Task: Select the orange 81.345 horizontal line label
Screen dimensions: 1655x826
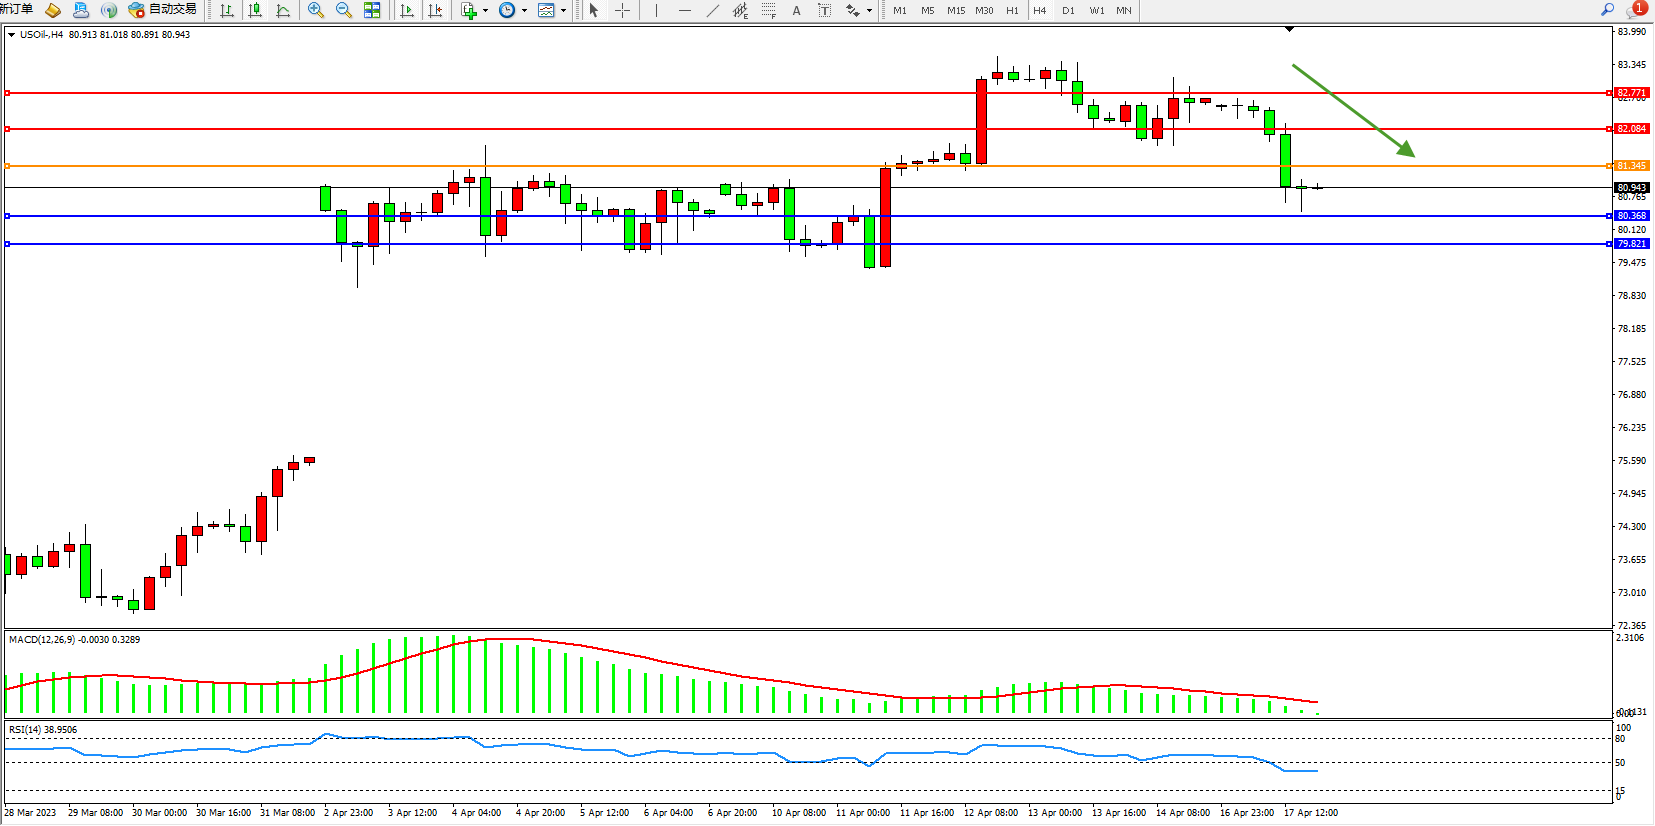Action: [1631, 166]
